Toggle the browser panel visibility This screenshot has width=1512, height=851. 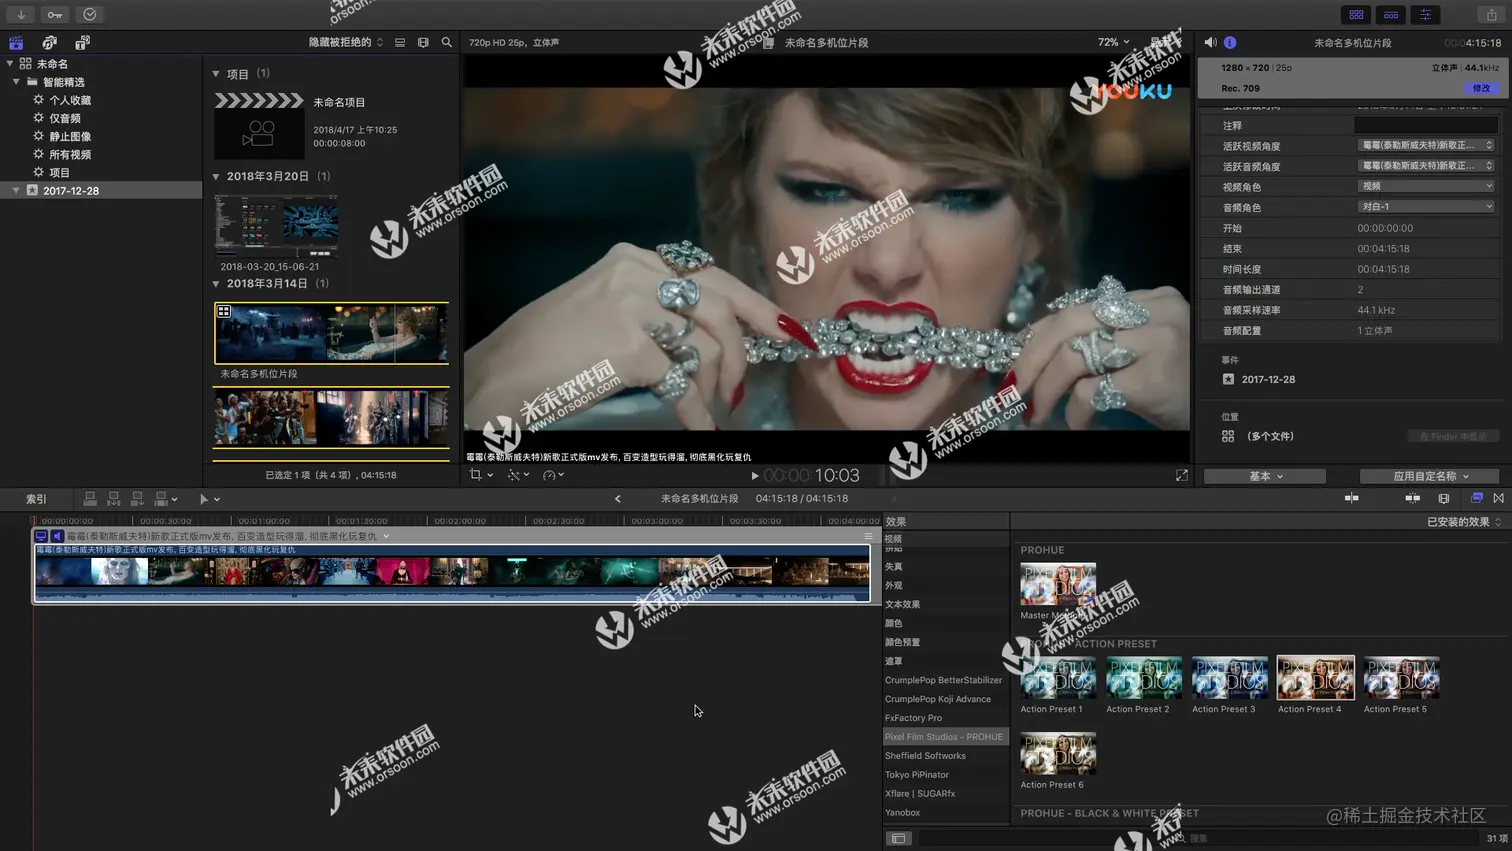coord(1356,15)
